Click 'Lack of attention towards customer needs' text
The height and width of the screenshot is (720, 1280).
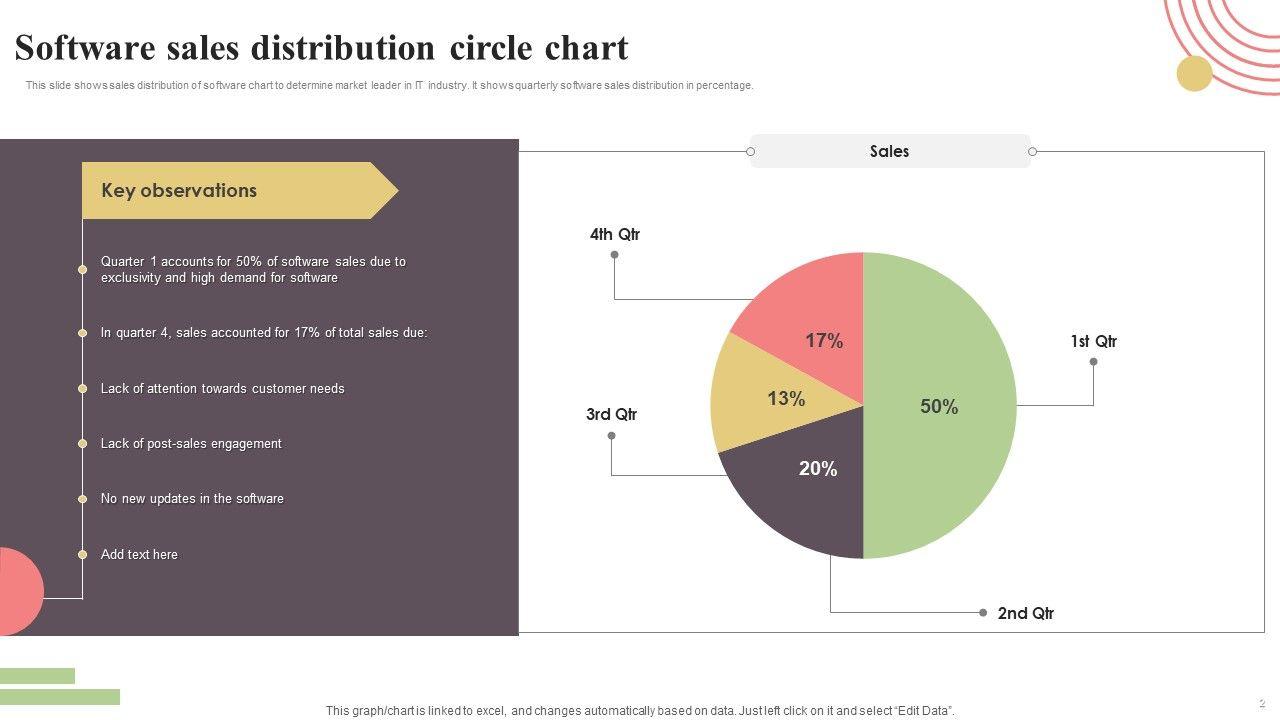(222, 388)
